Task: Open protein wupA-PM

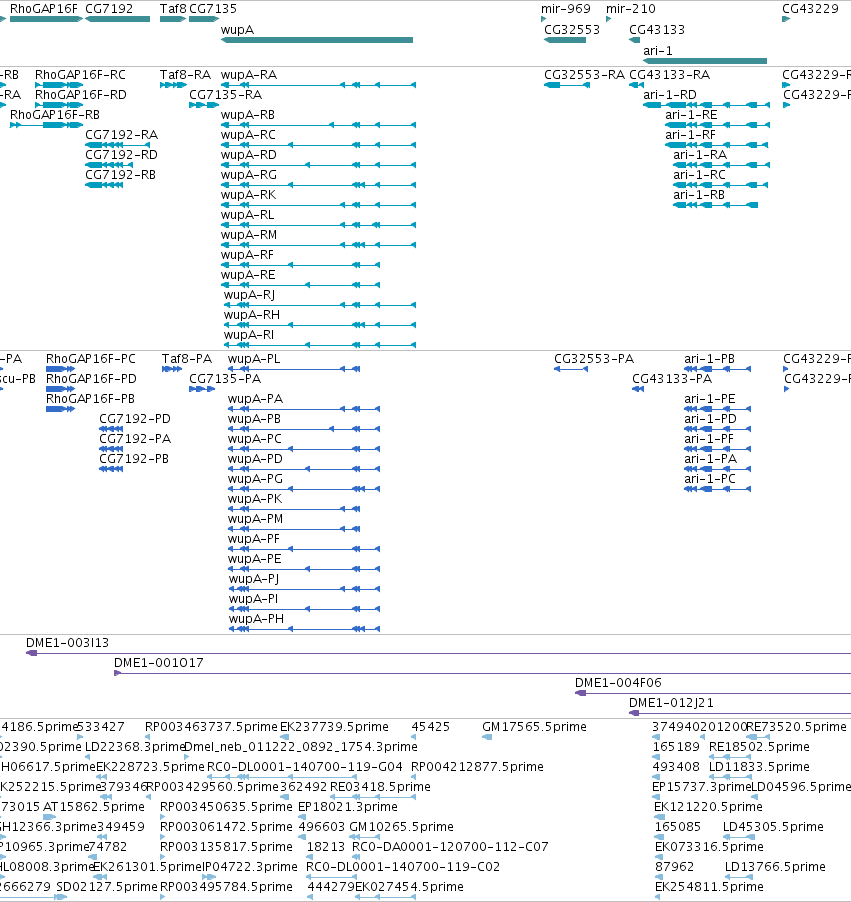Action: pos(255,519)
